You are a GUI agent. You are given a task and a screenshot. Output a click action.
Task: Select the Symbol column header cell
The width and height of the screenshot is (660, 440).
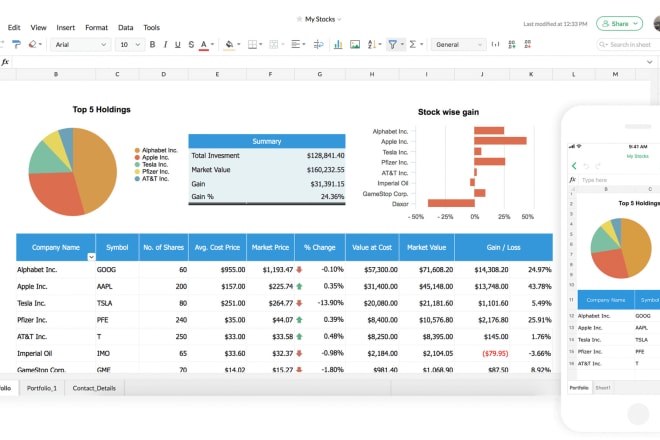(x=117, y=247)
